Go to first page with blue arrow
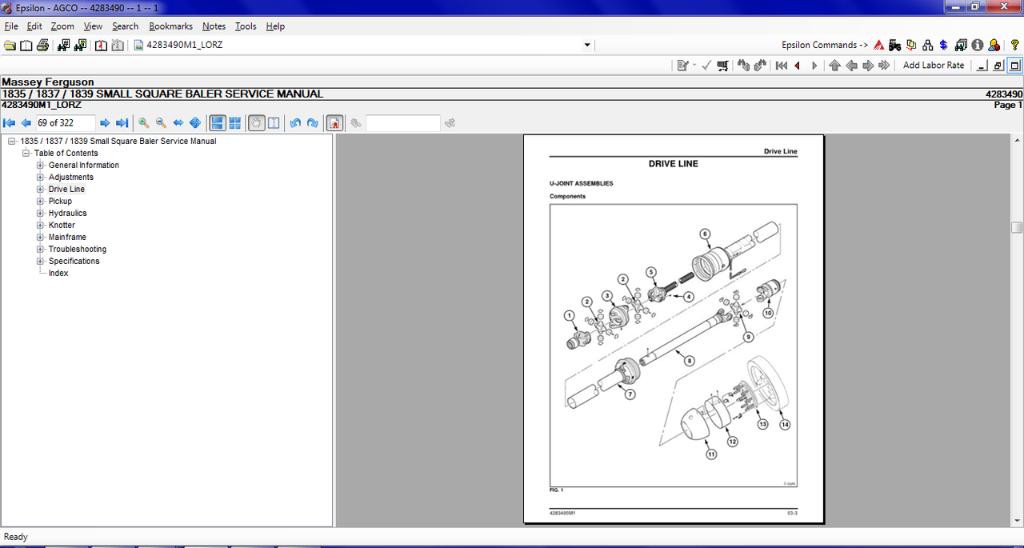This screenshot has width=1024, height=548. point(9,123)
